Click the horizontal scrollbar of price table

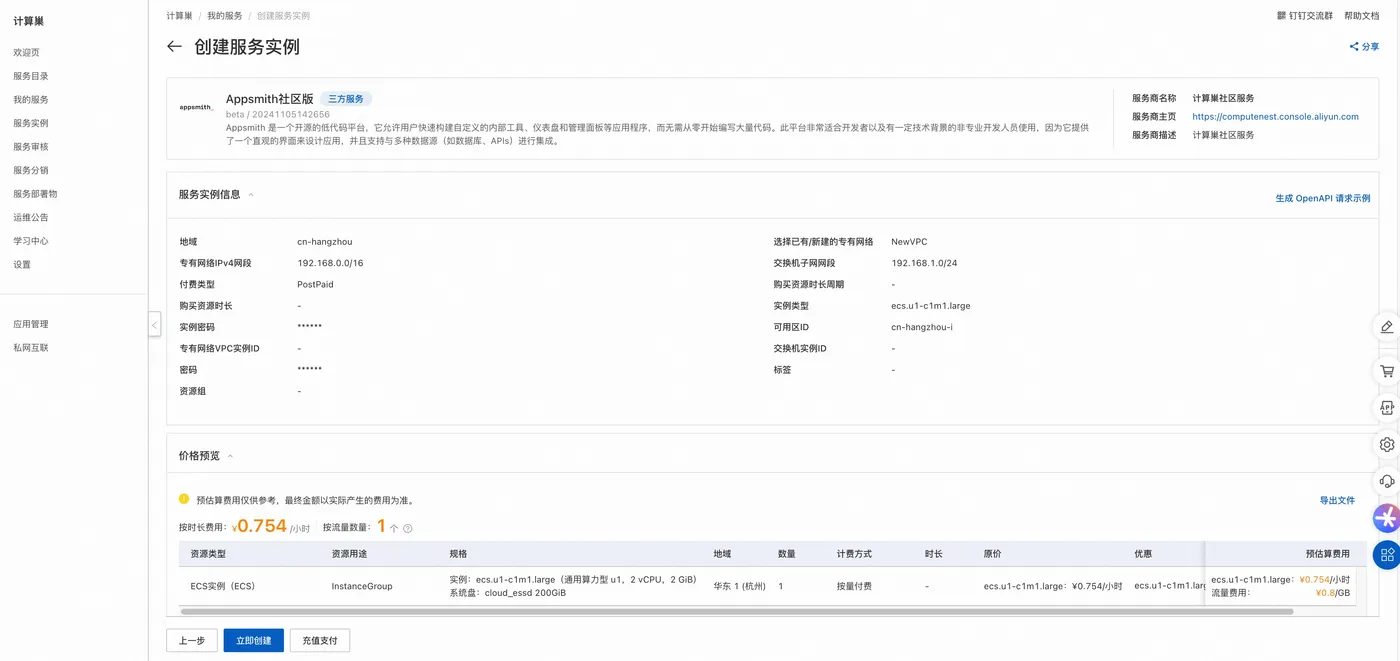tap(735, 611)
